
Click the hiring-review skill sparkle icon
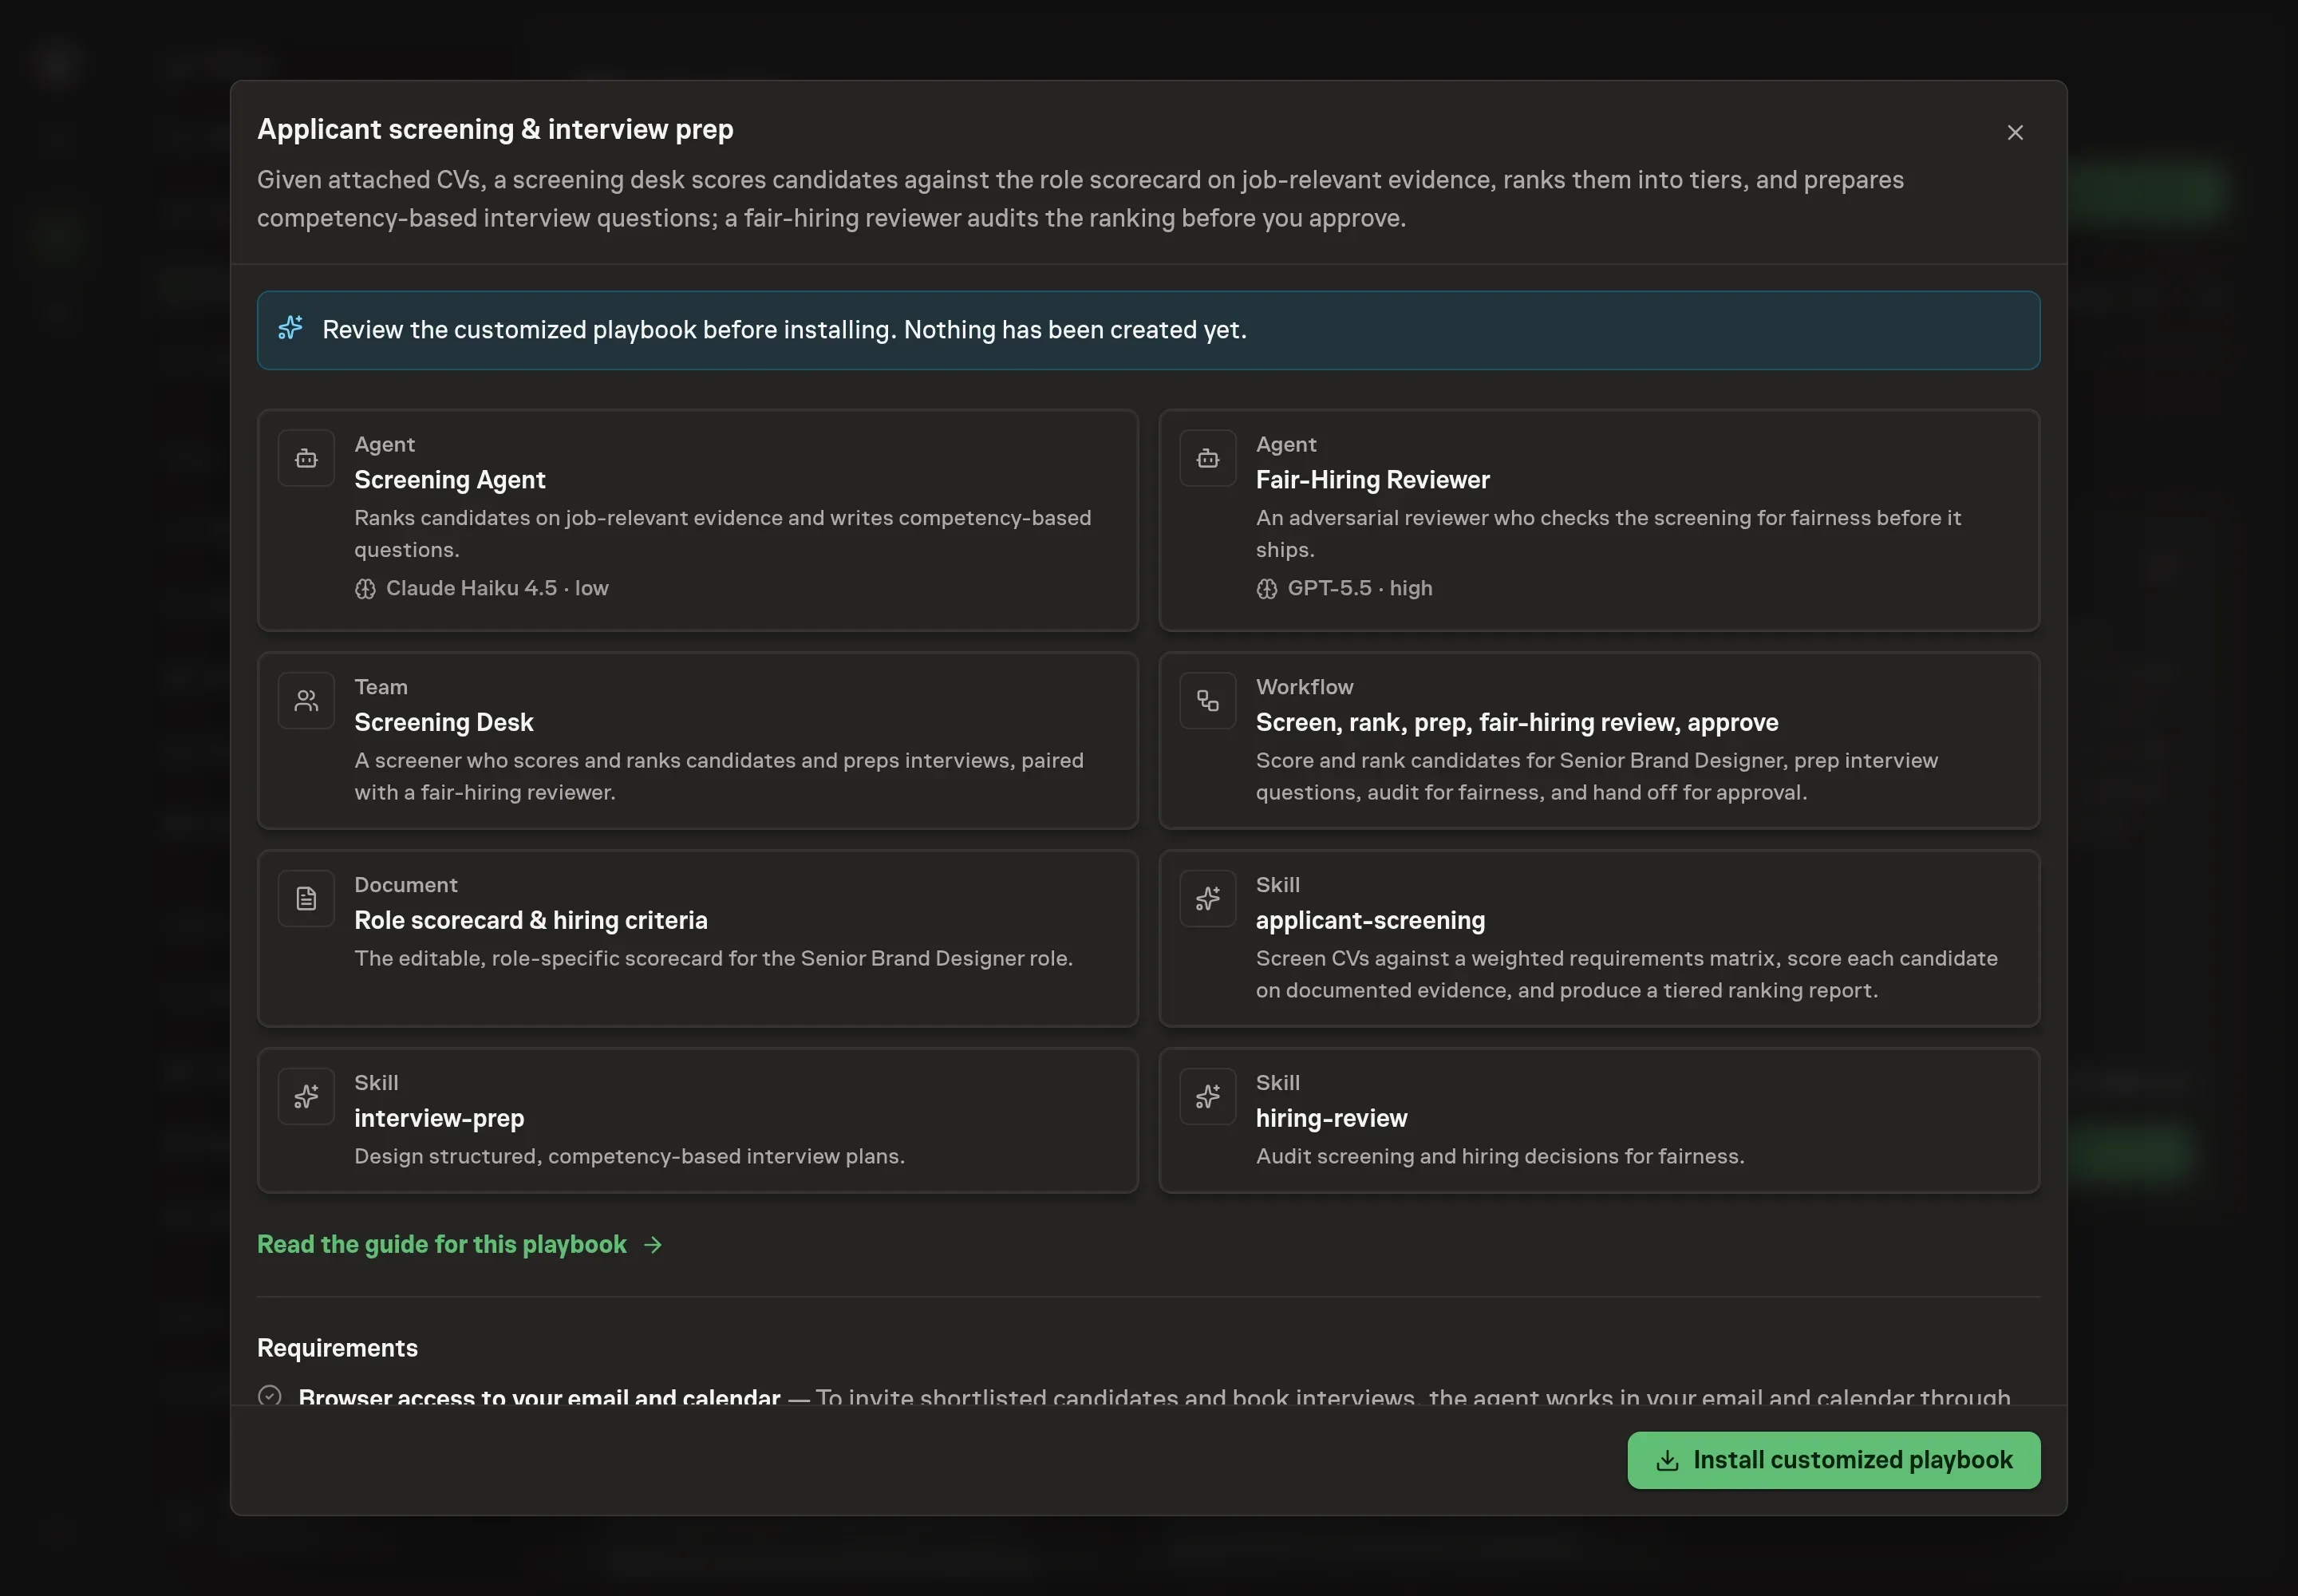click(1207, 1097)
